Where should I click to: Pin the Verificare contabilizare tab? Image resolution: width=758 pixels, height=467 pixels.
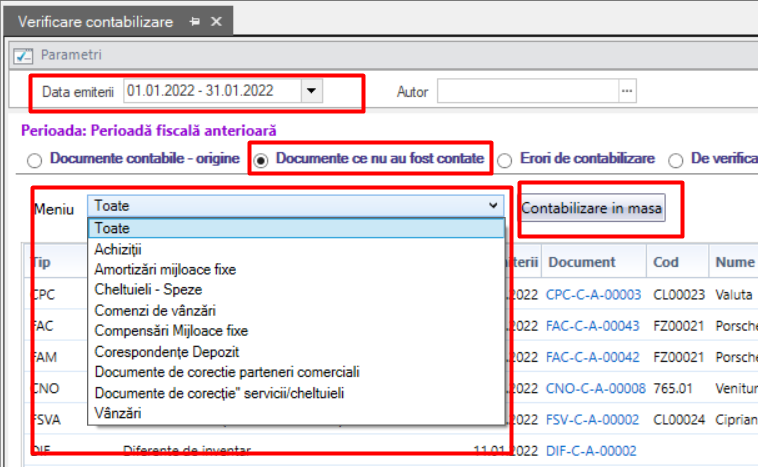point(195,22)
